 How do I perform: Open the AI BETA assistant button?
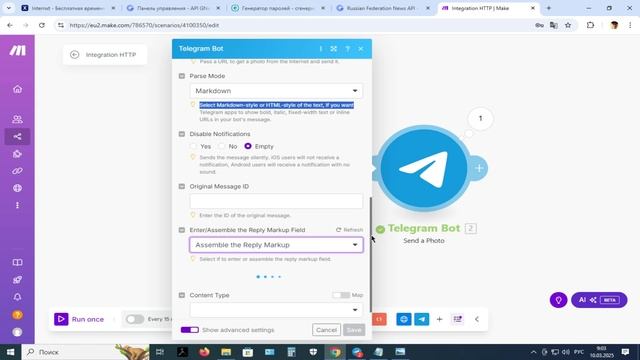coord(599,300)
